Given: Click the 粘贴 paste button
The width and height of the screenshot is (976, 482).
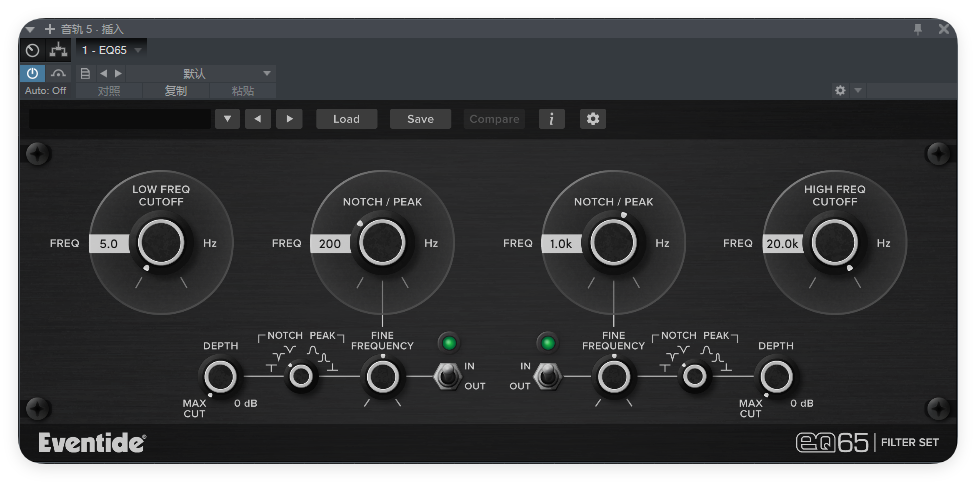Looking at the screenshot, I should [243, 91].
